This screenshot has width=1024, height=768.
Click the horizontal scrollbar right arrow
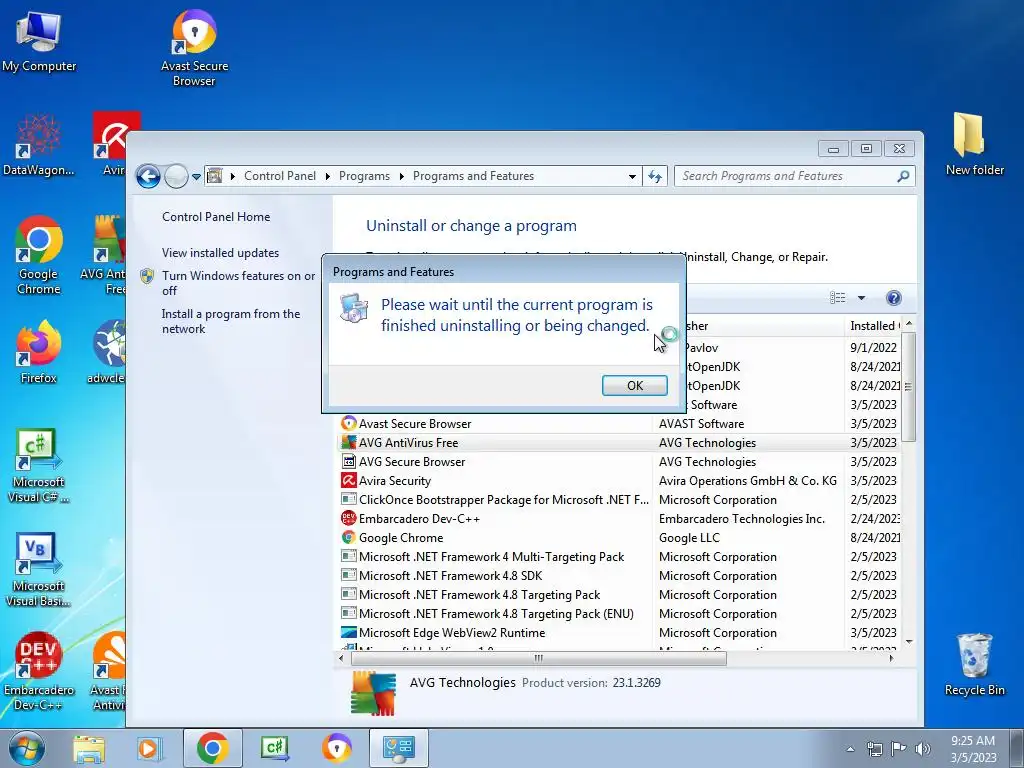tap(891, 658)
